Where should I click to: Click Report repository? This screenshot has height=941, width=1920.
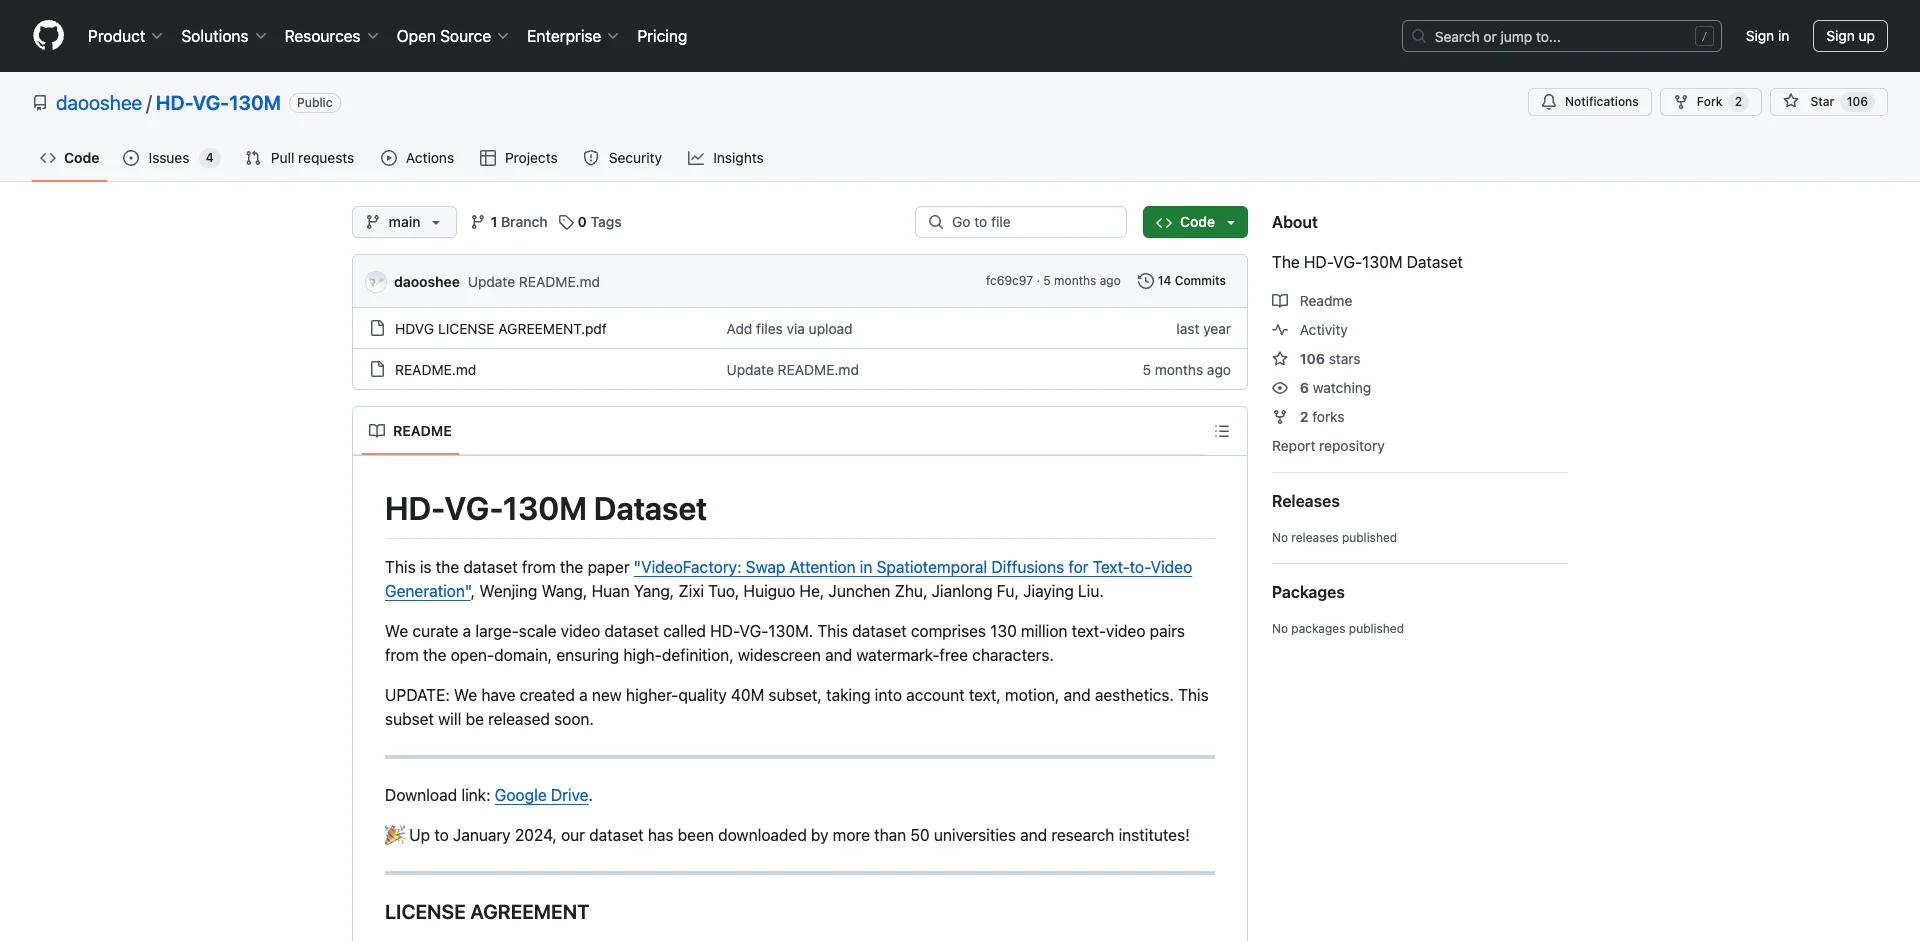click(1328, 446)
